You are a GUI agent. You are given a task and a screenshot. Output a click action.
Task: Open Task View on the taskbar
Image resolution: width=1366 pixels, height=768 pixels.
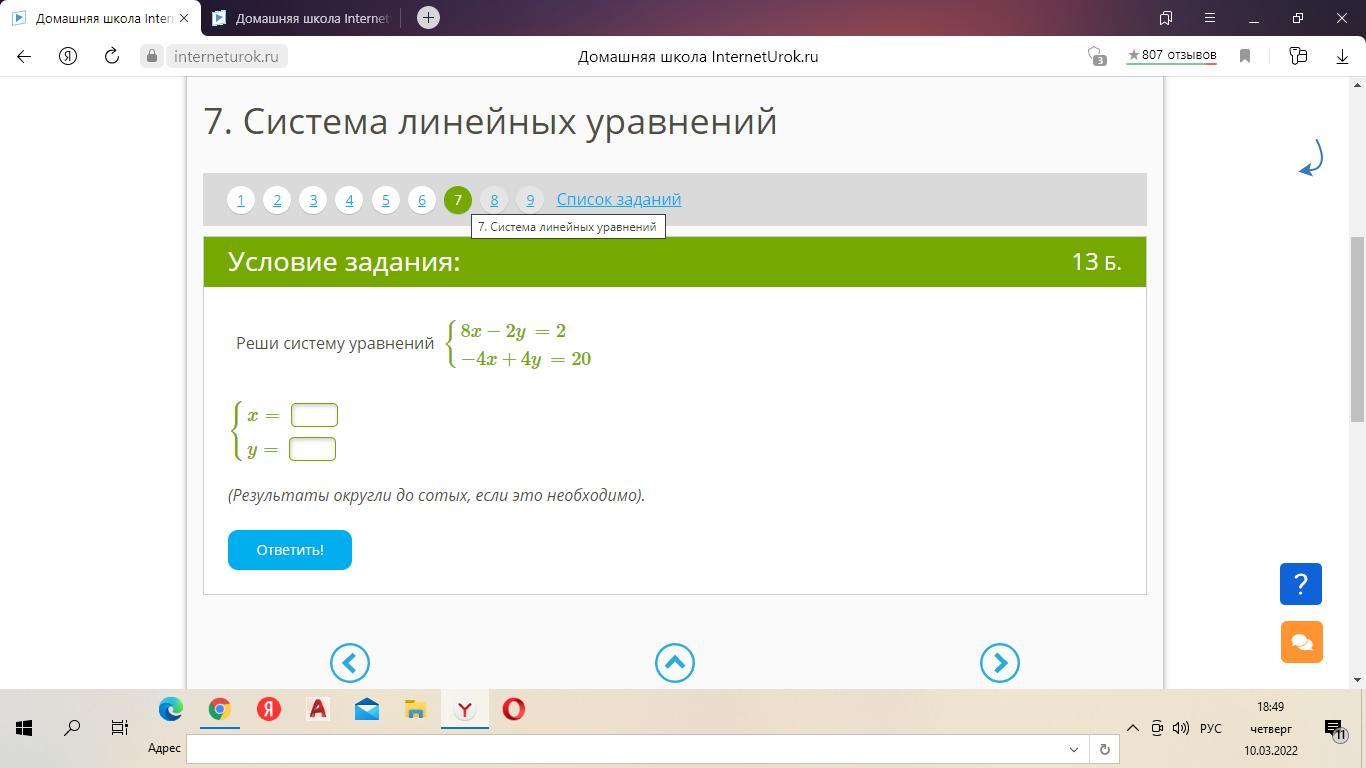click(x=119, y=728)
